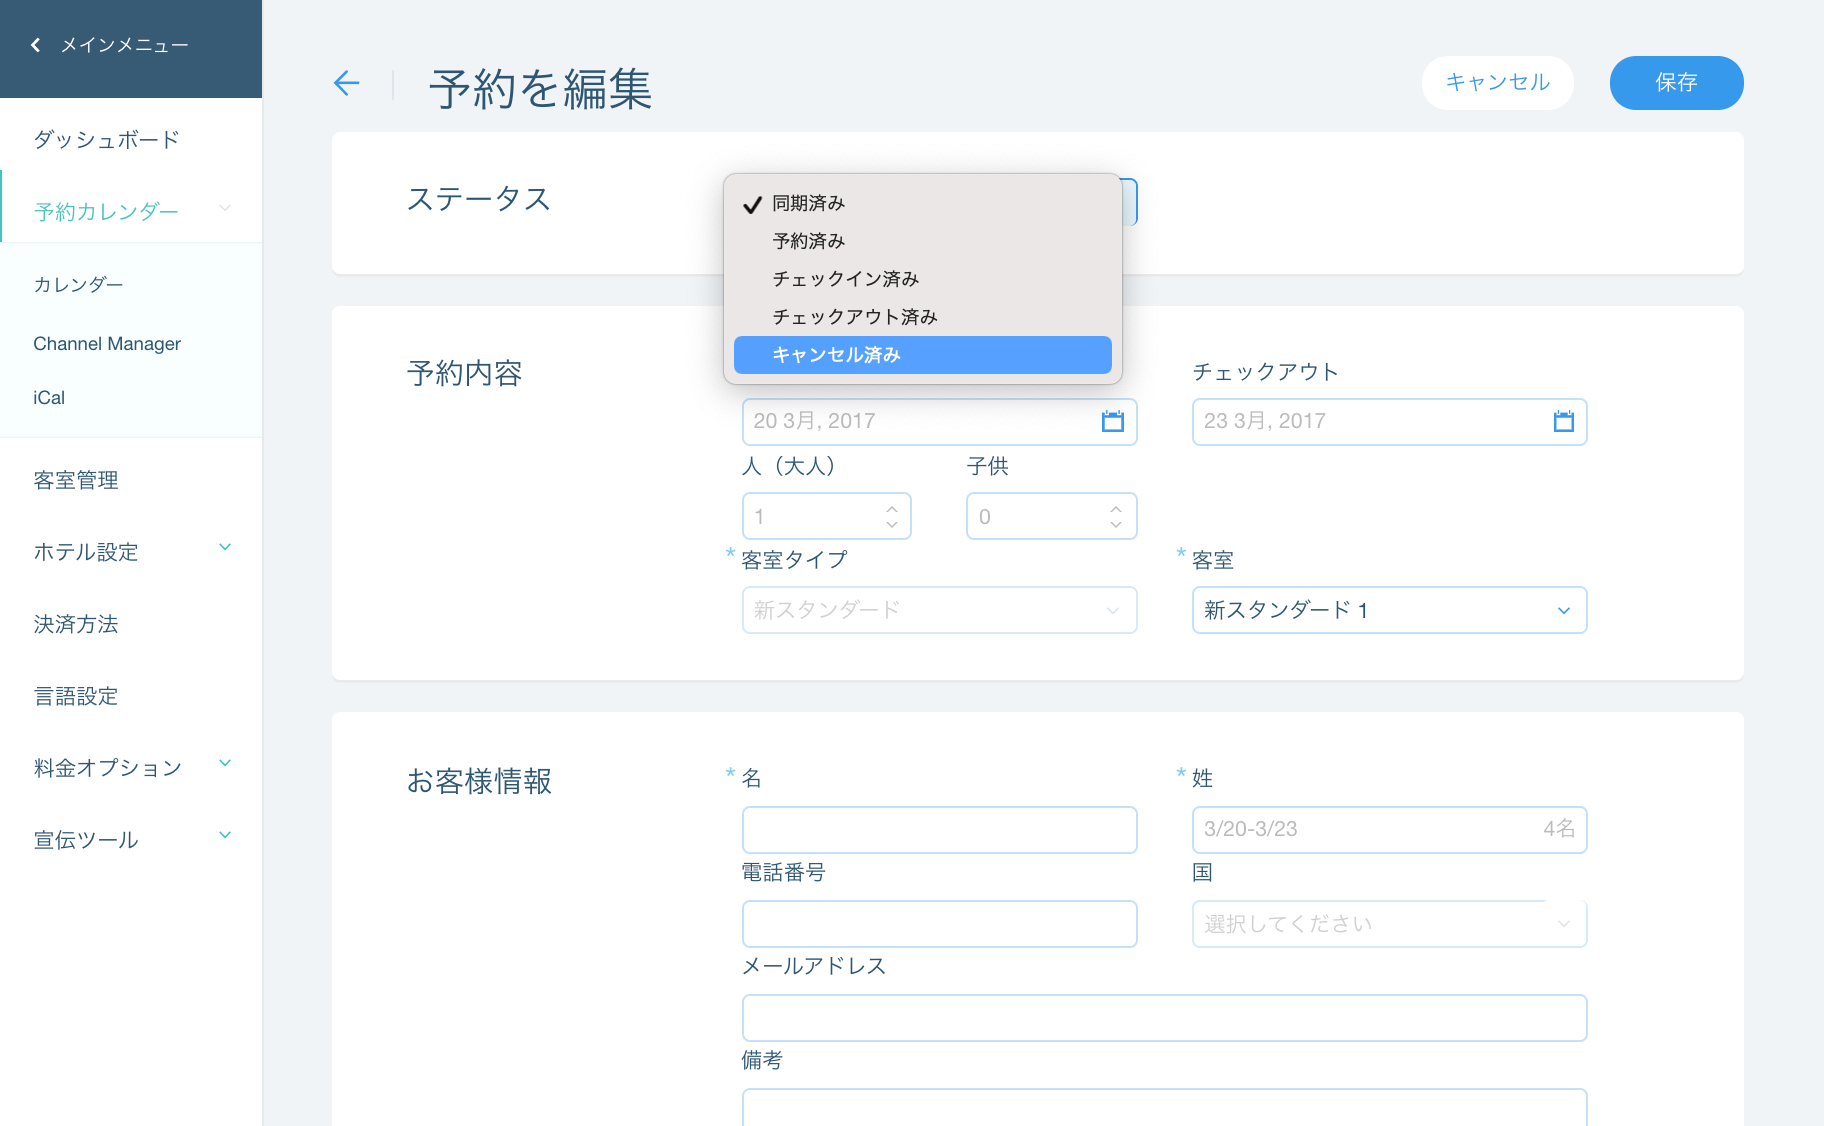Click the 電話番号 input field
1824x1126 pixels.
click(939, 924)
